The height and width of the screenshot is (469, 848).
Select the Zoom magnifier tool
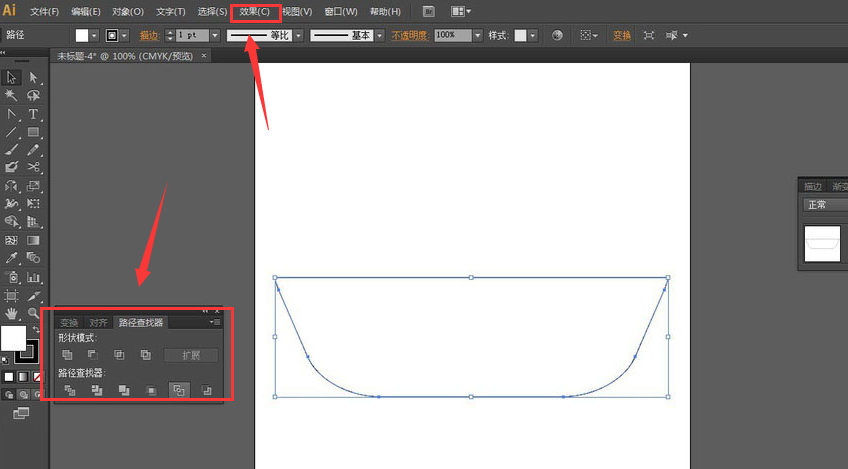[33, 313]
